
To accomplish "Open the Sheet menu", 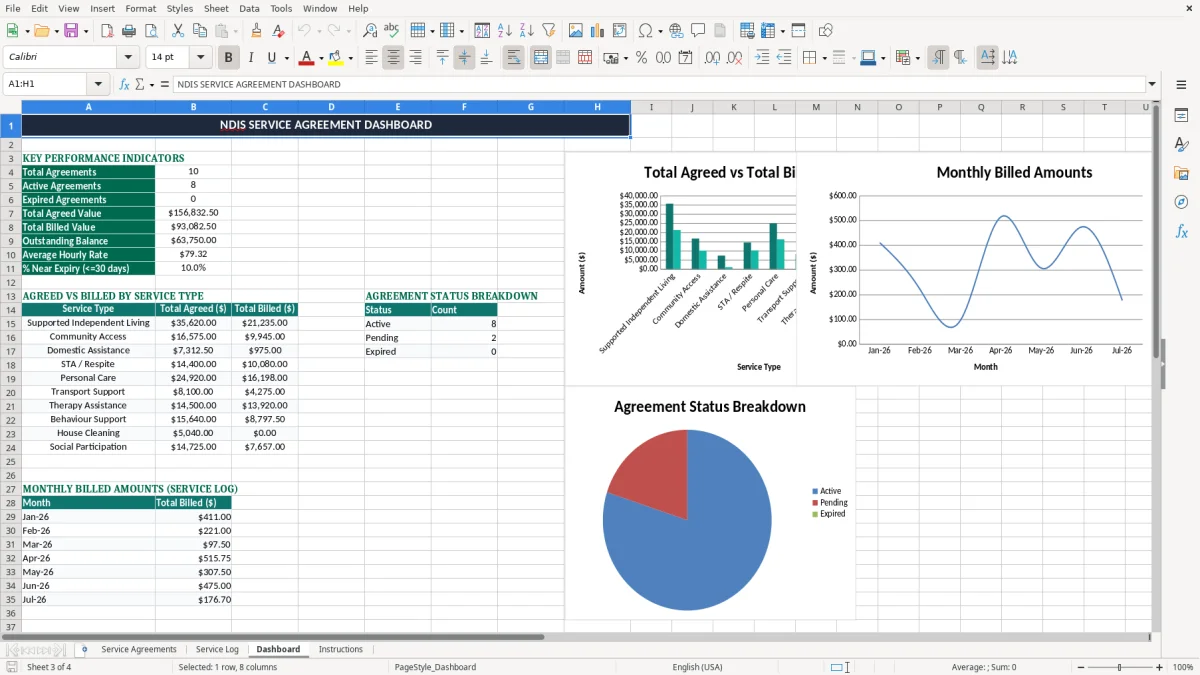I will pyautogui.click(x=216, y=8).
